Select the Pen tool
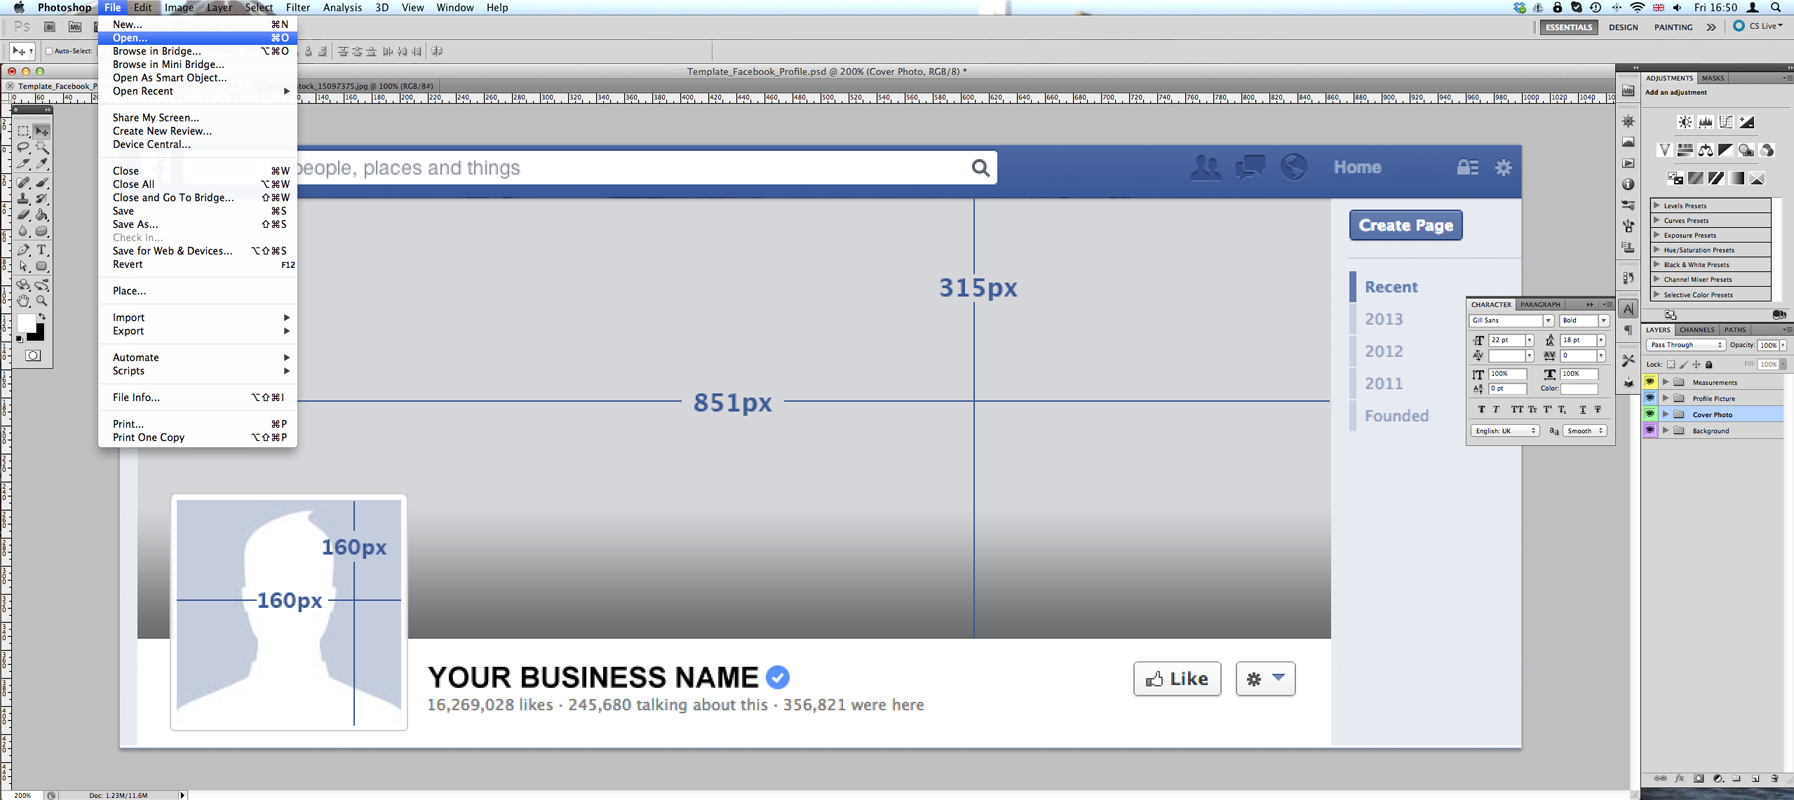The height and width of the screenshot is (800, 1794). click(23, 249)
